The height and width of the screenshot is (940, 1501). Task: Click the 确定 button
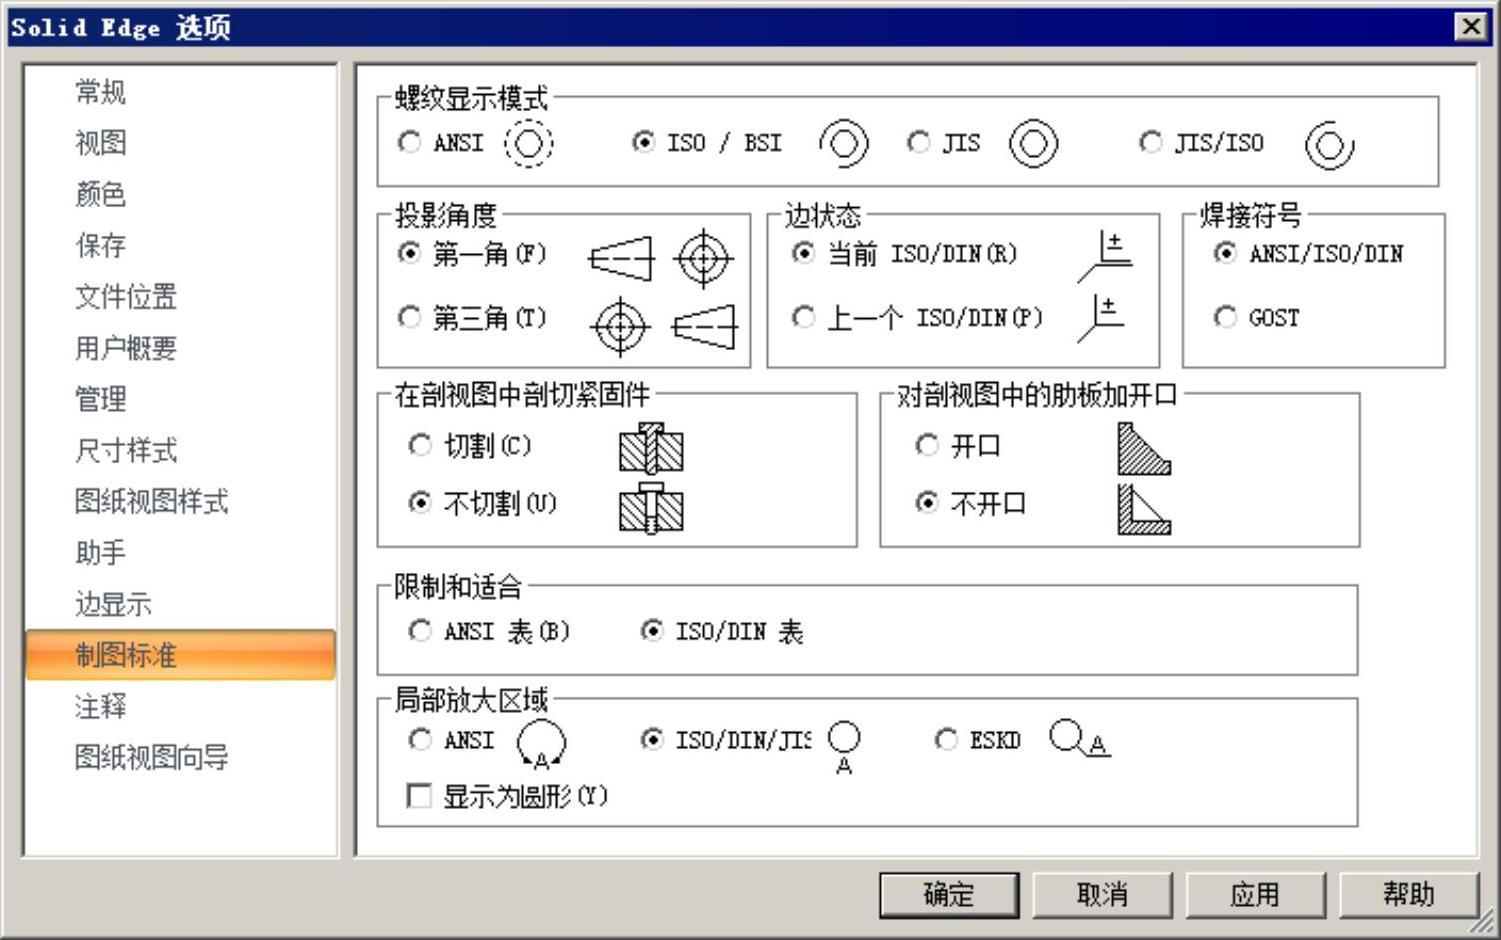(949, 894)
